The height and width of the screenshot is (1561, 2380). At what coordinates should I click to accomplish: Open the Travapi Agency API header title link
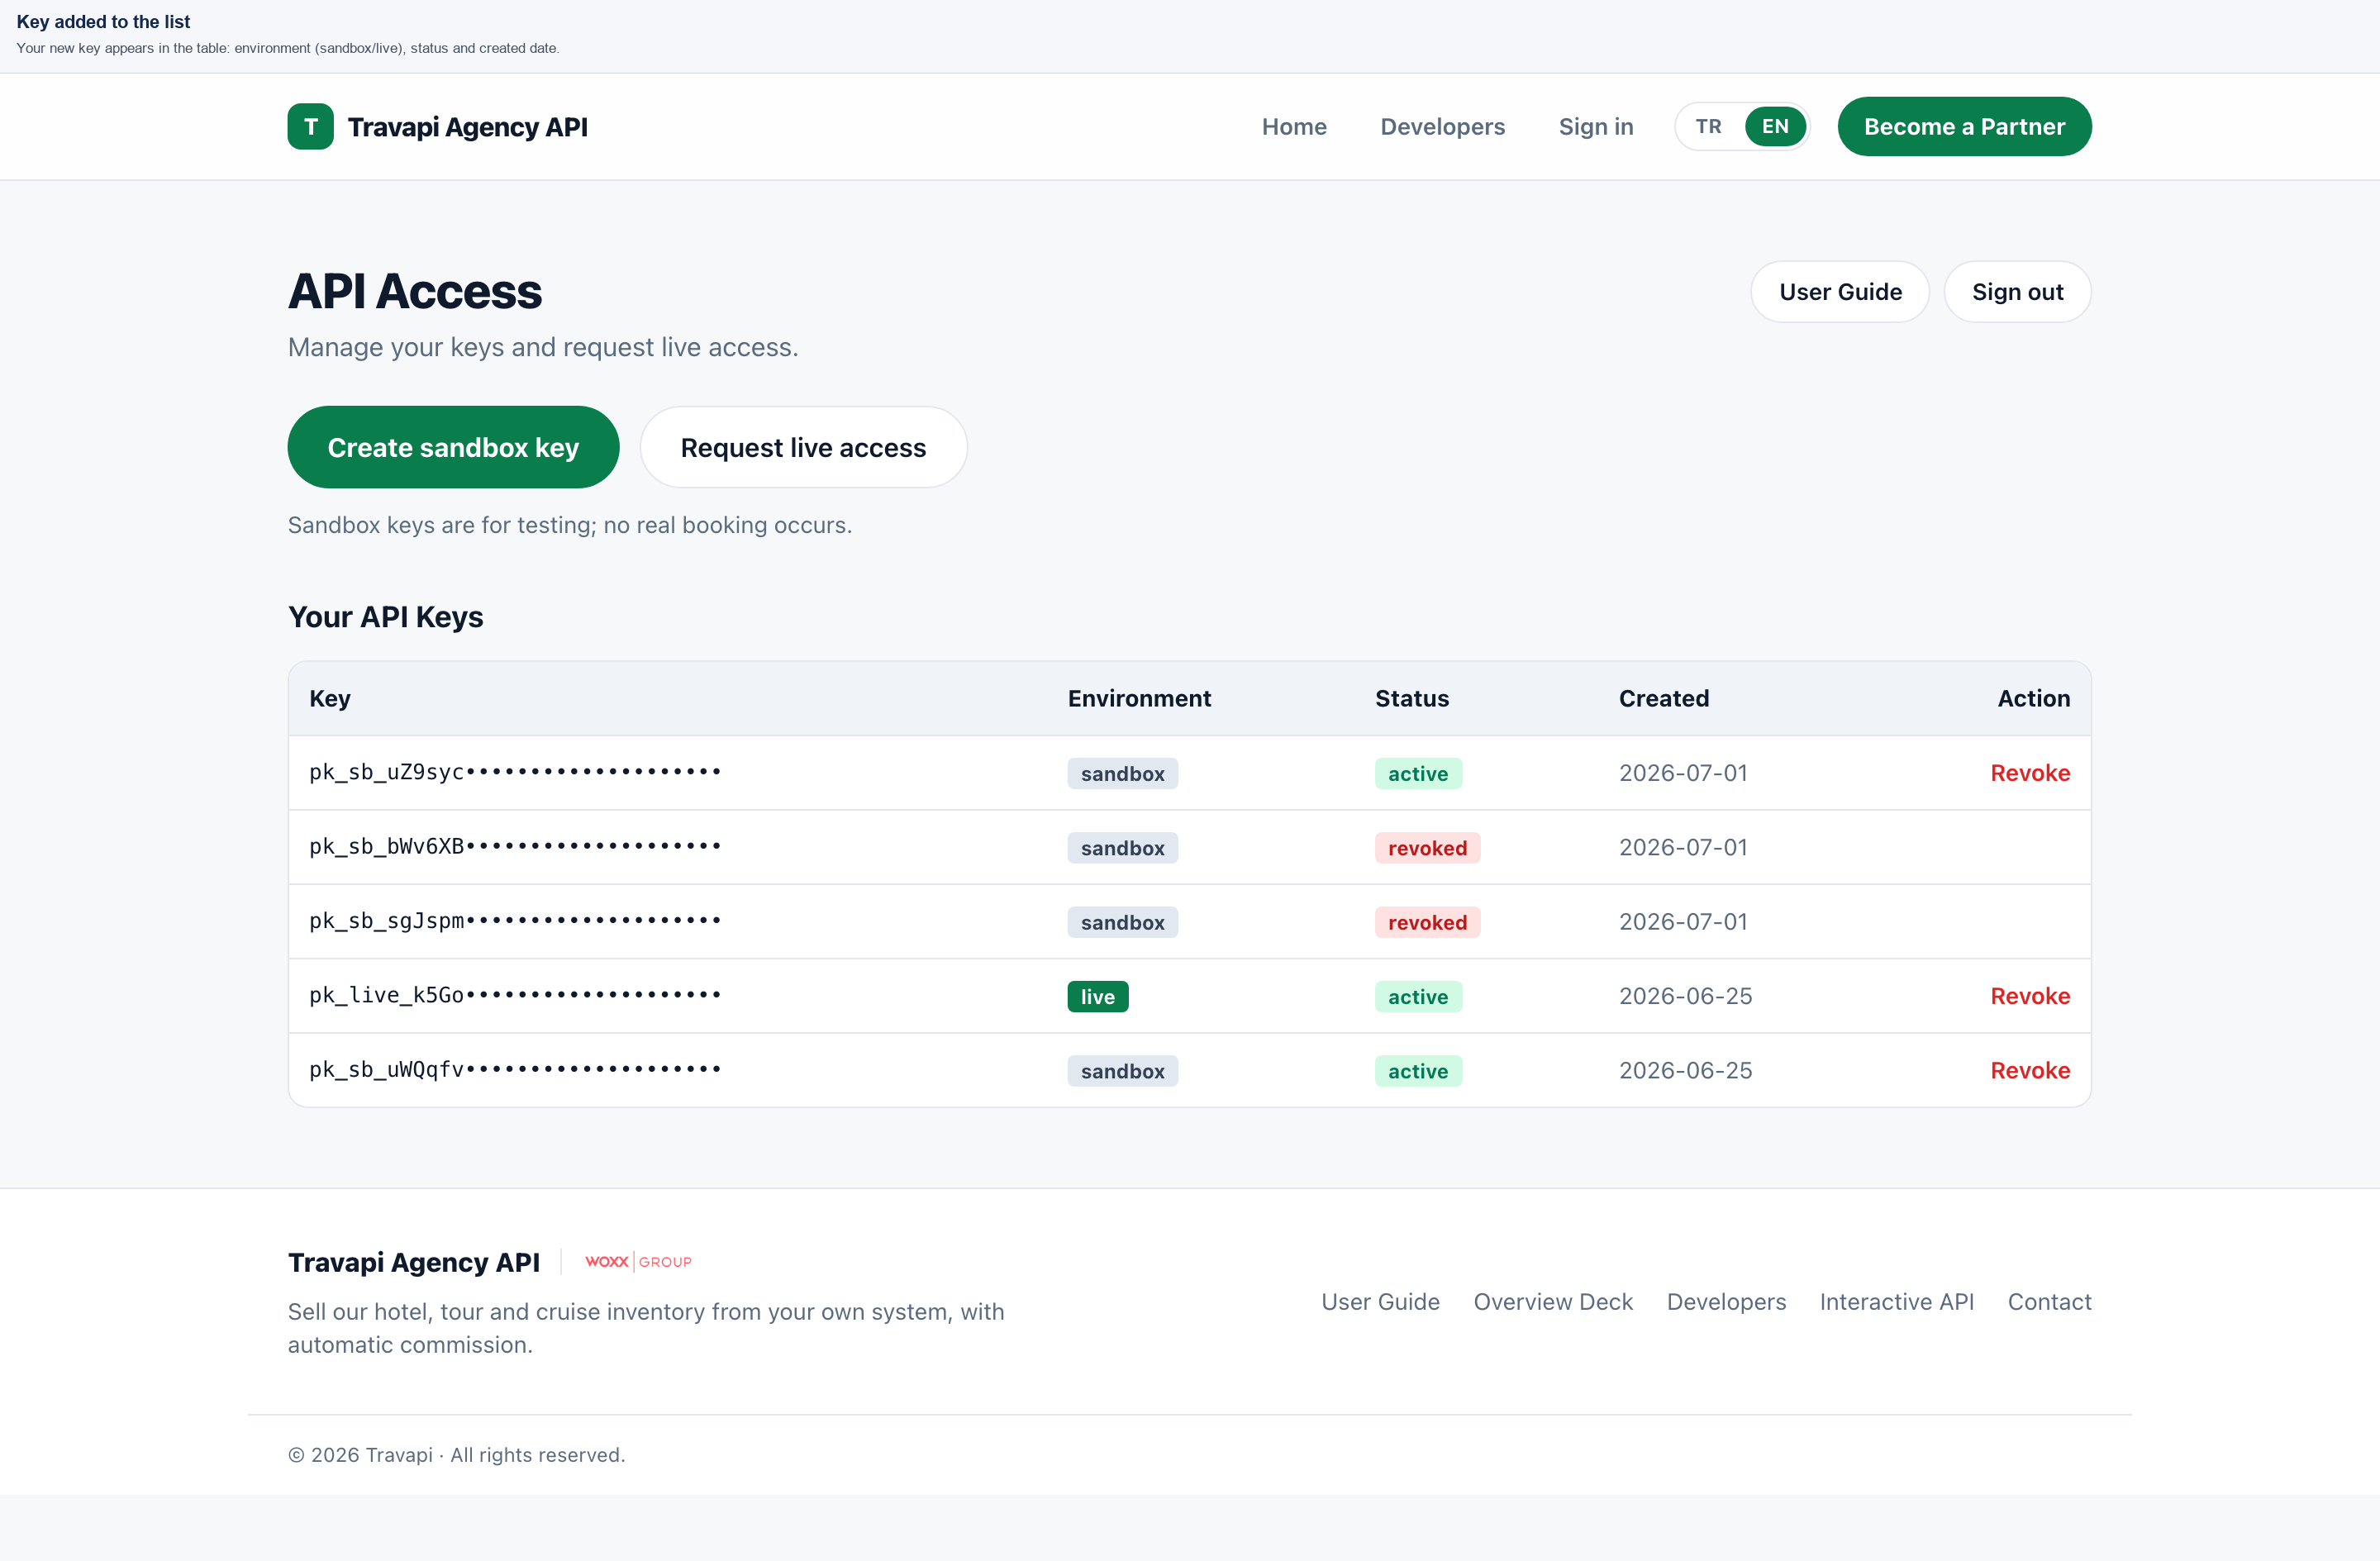point(467,127)
